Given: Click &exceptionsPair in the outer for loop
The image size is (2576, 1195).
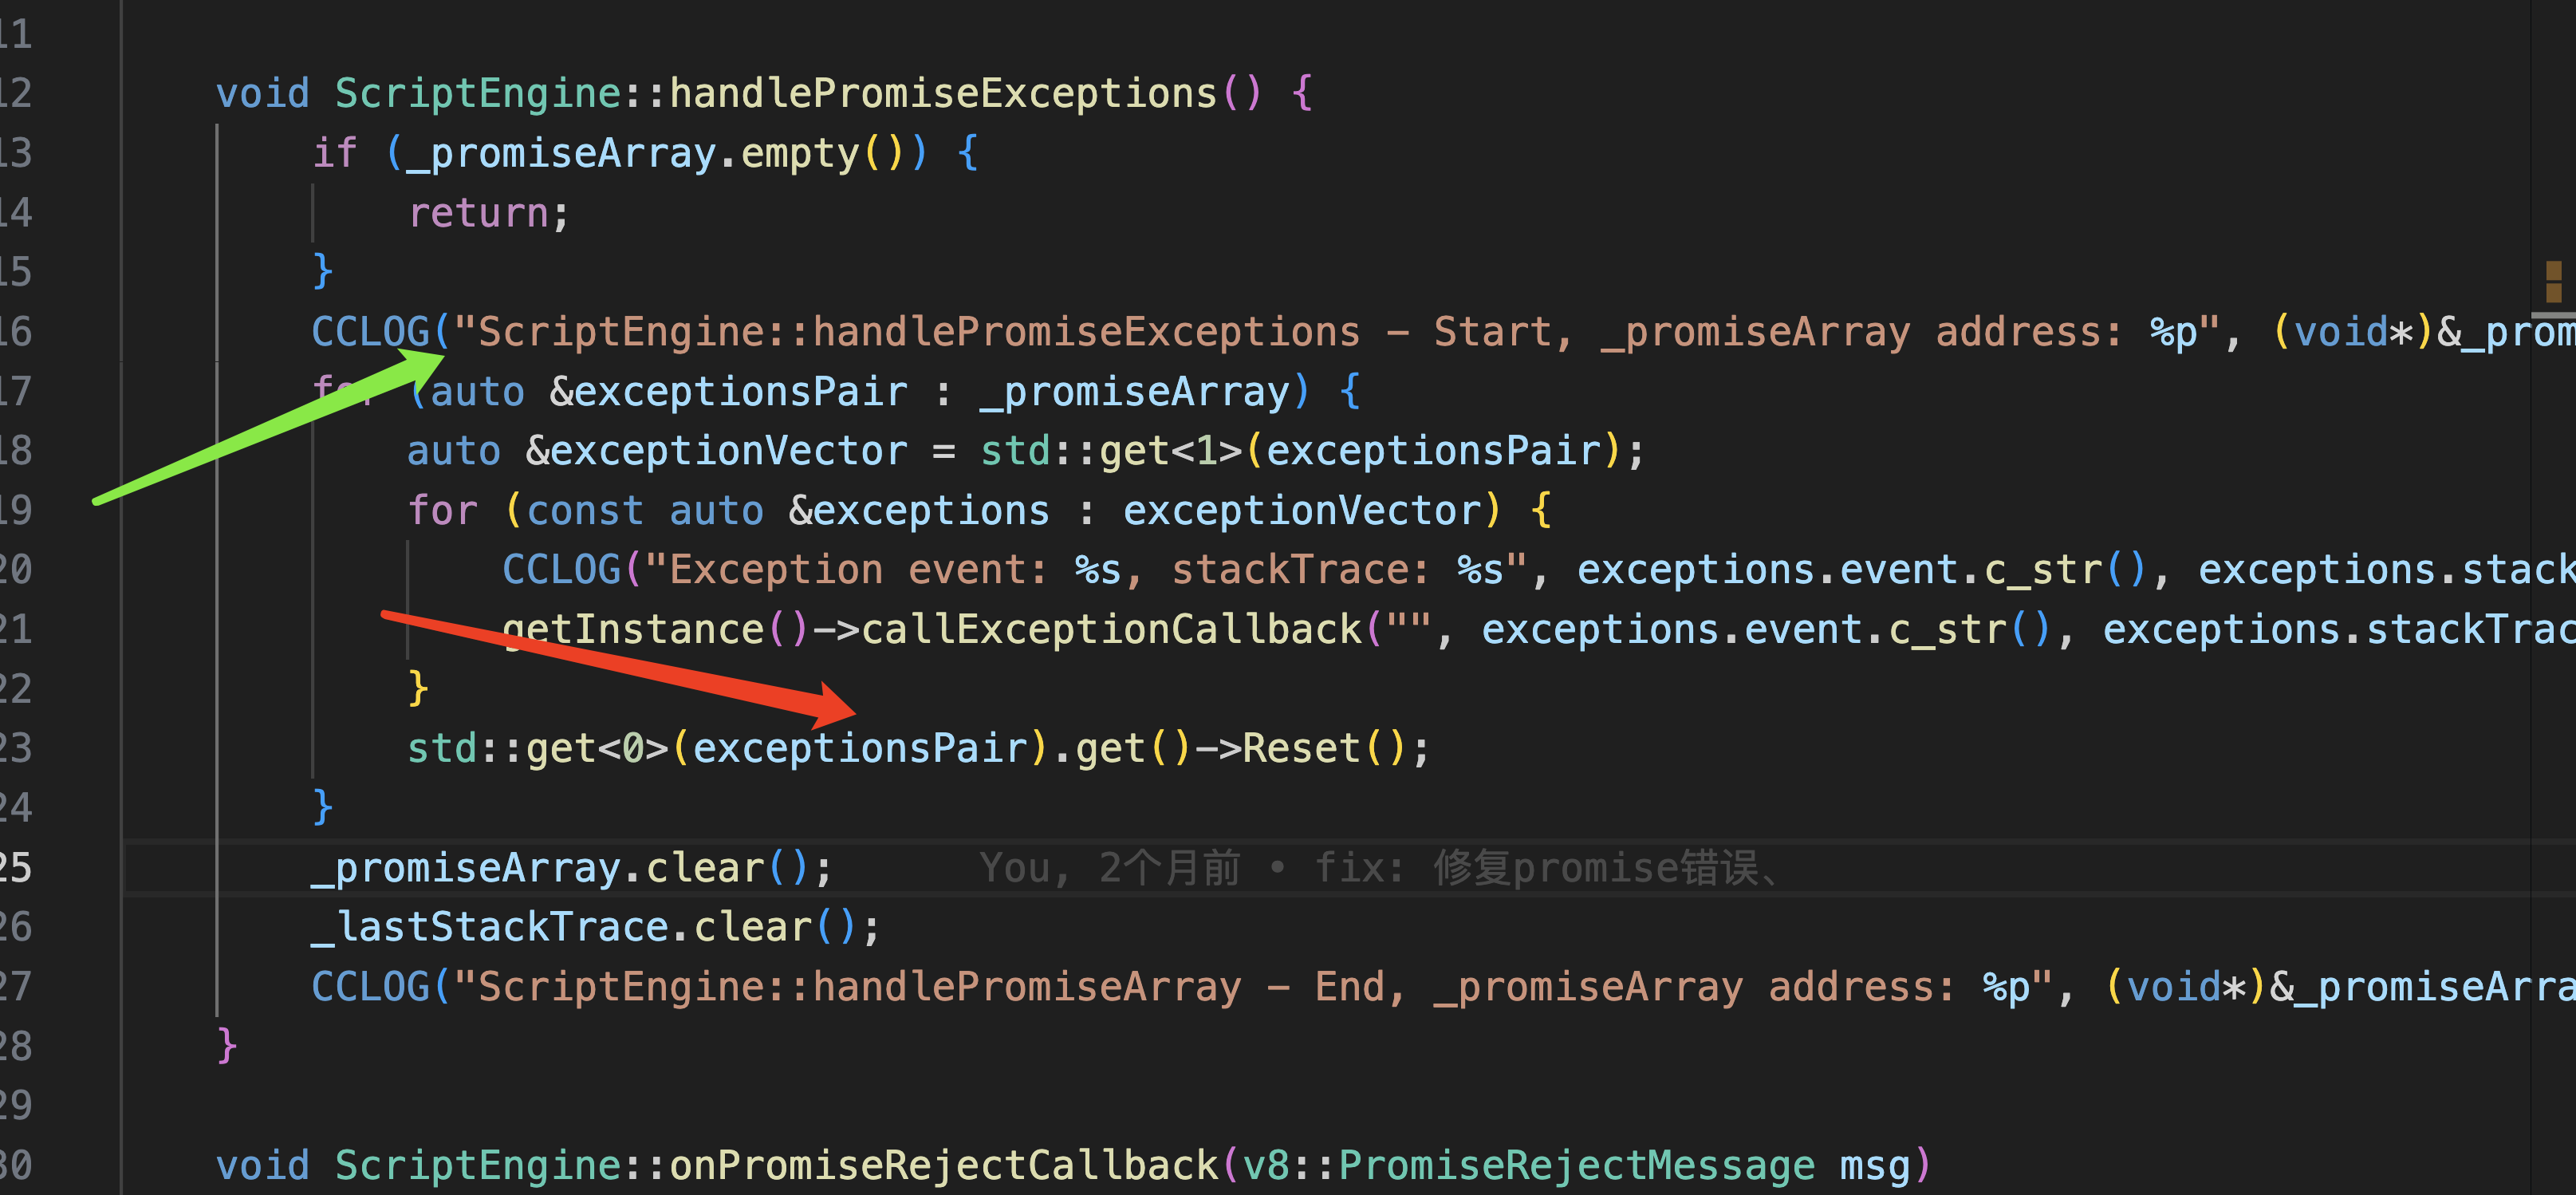Looking at the screenshot, I should [x=728, y=392].
